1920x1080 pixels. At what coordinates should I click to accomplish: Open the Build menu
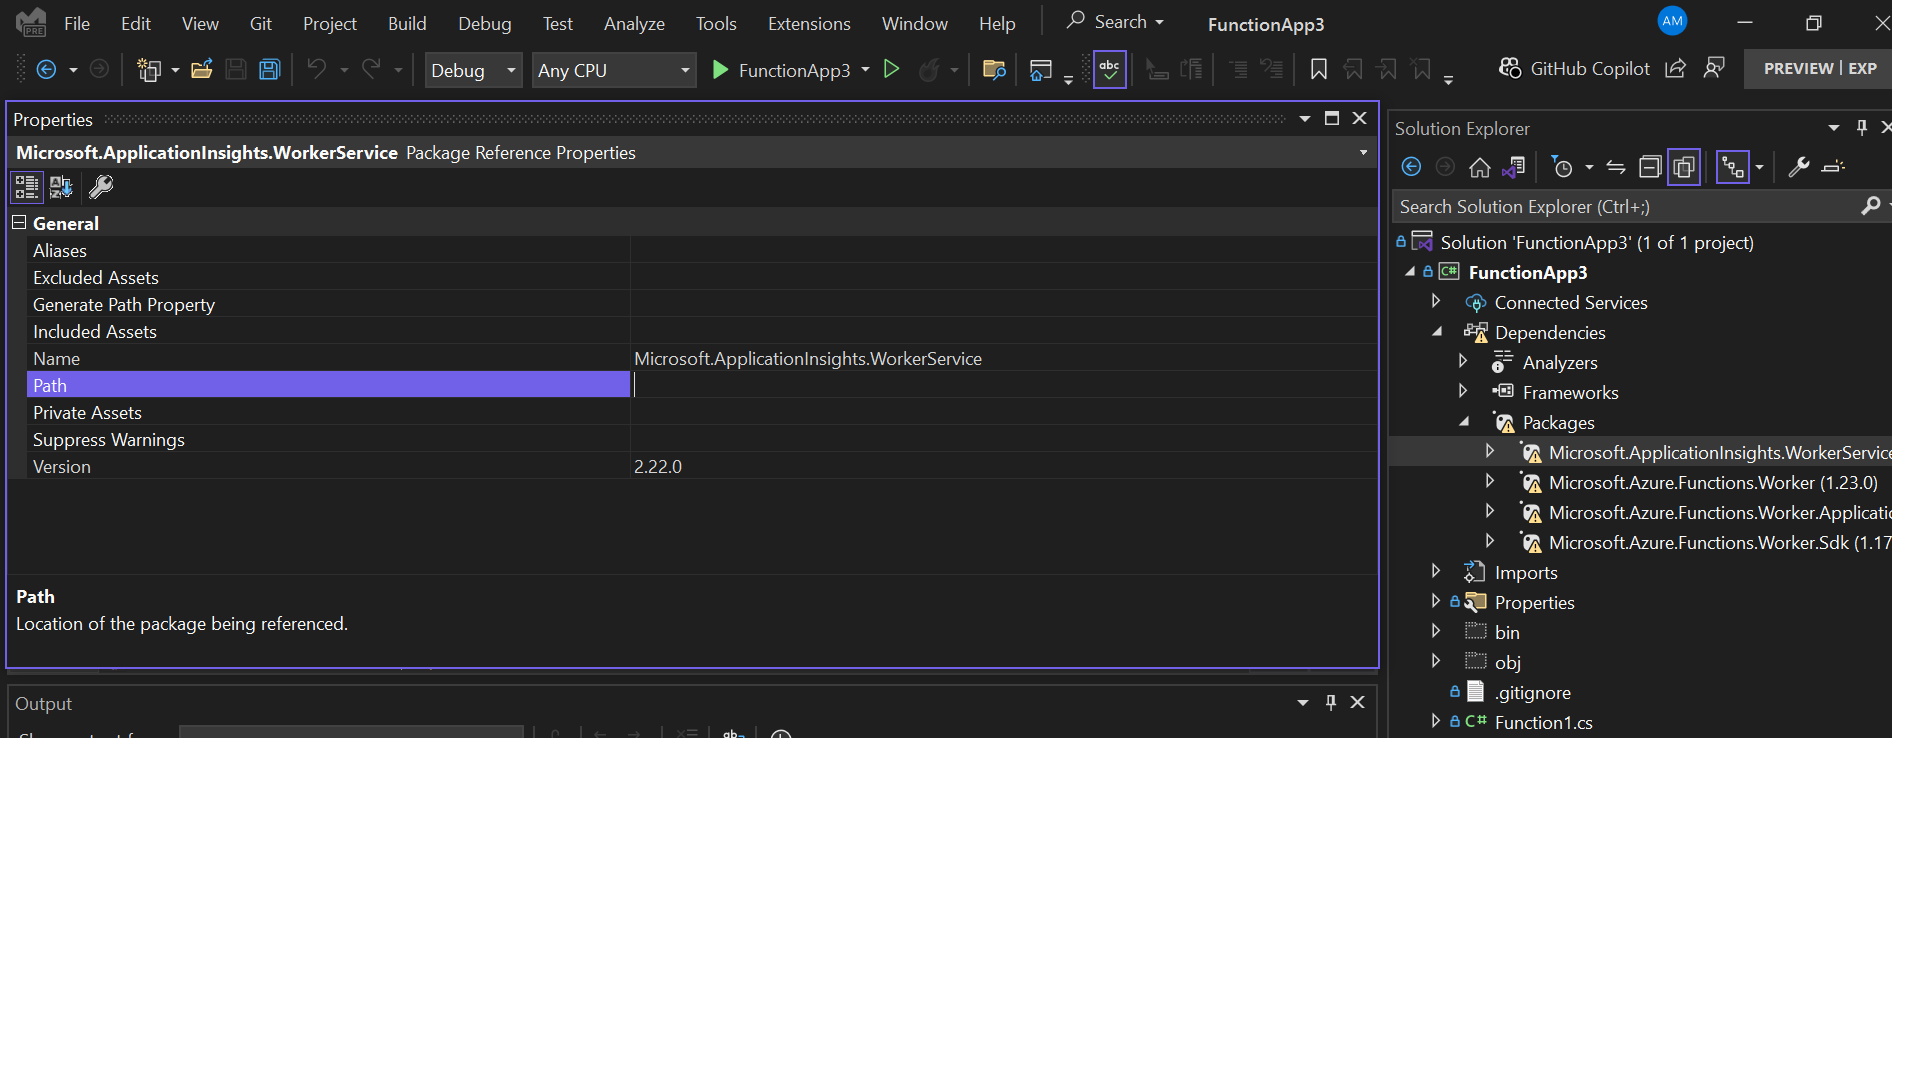coord(407,23)
